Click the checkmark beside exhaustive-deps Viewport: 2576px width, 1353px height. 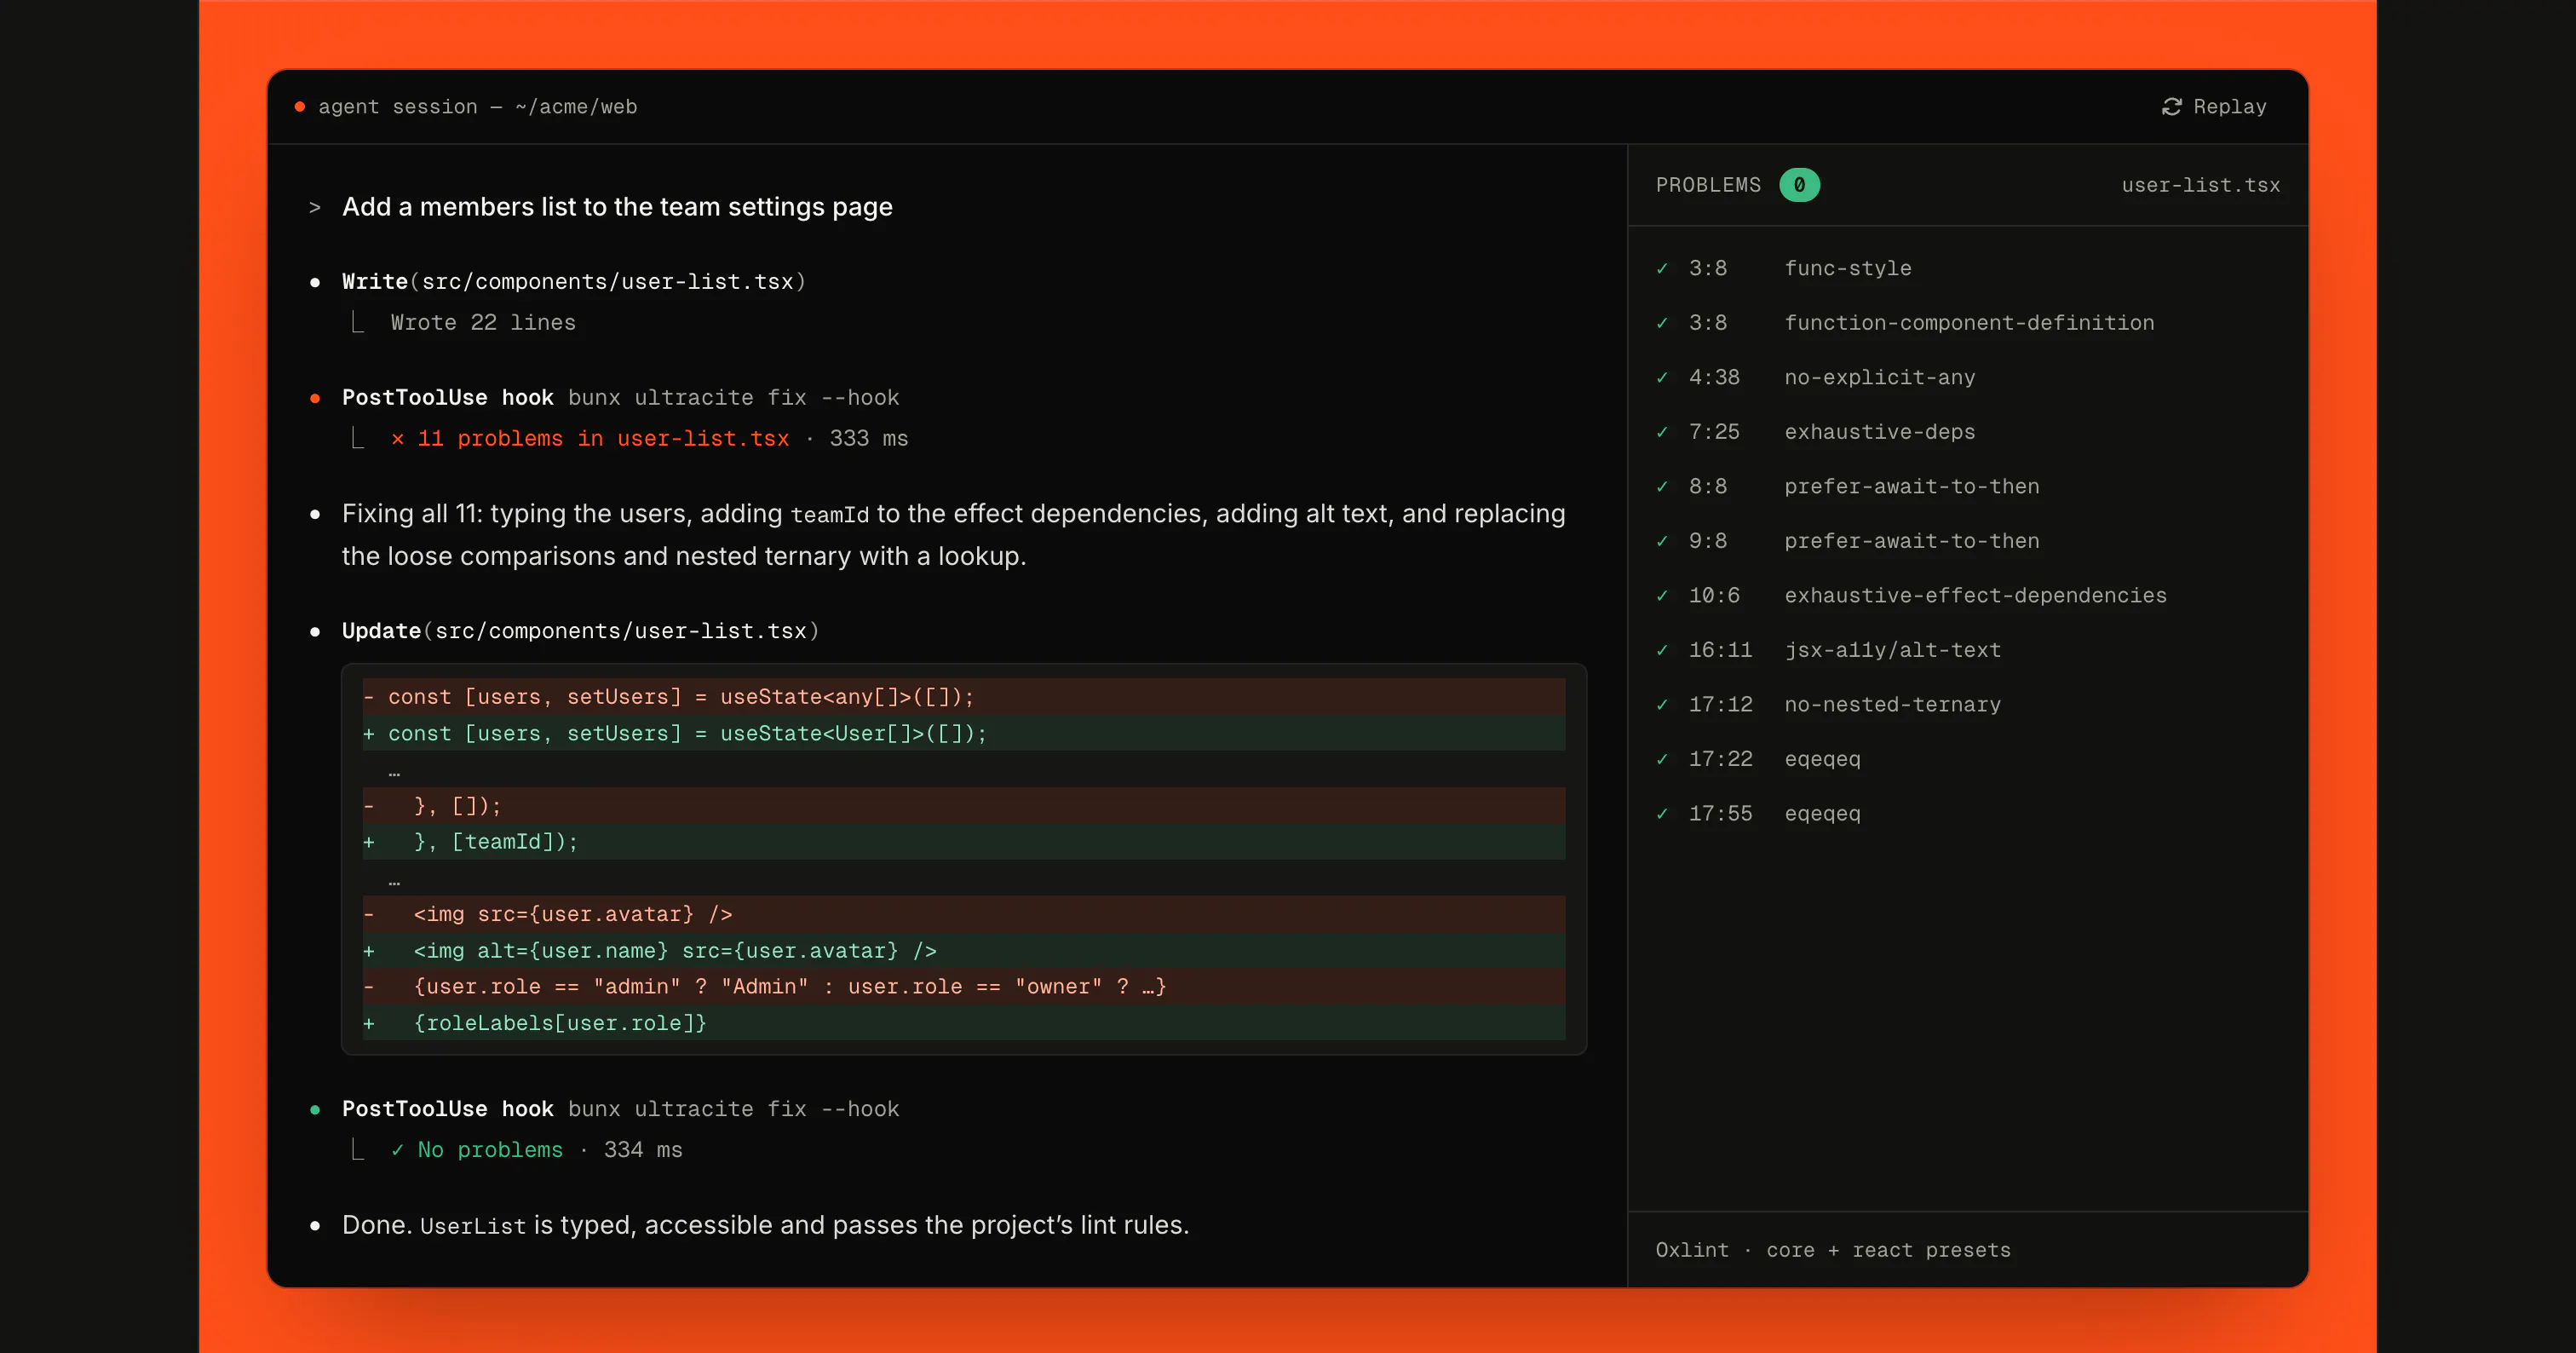[1662, 432]
